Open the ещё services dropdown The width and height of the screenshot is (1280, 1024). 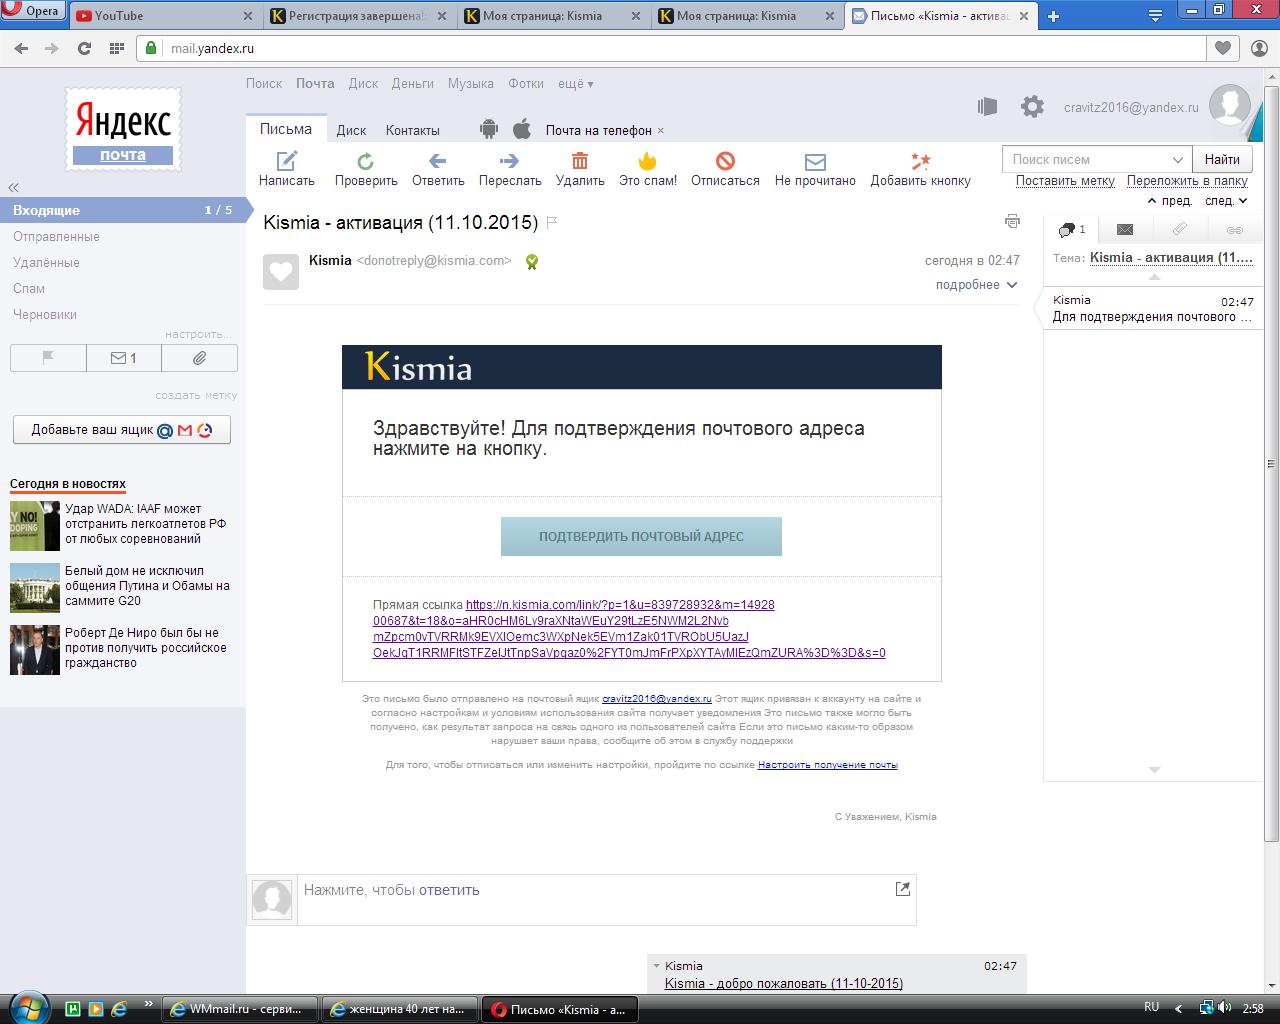575,84
